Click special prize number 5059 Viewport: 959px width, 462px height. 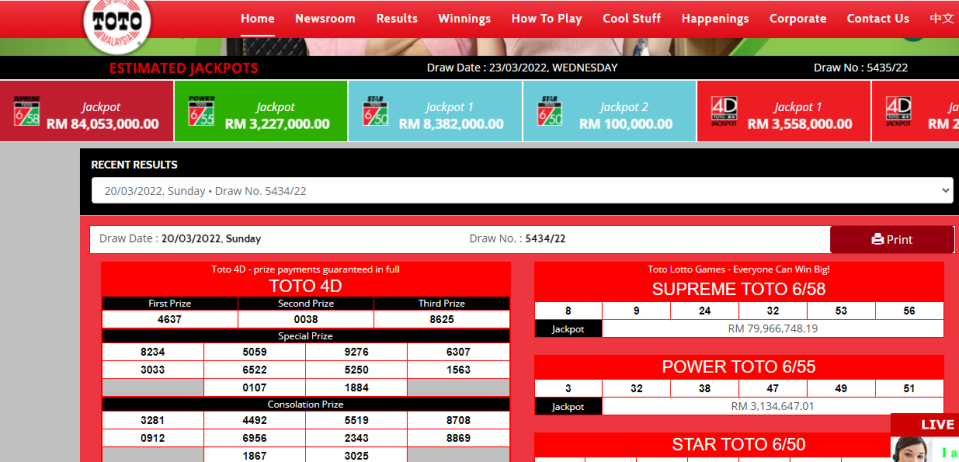254,352
